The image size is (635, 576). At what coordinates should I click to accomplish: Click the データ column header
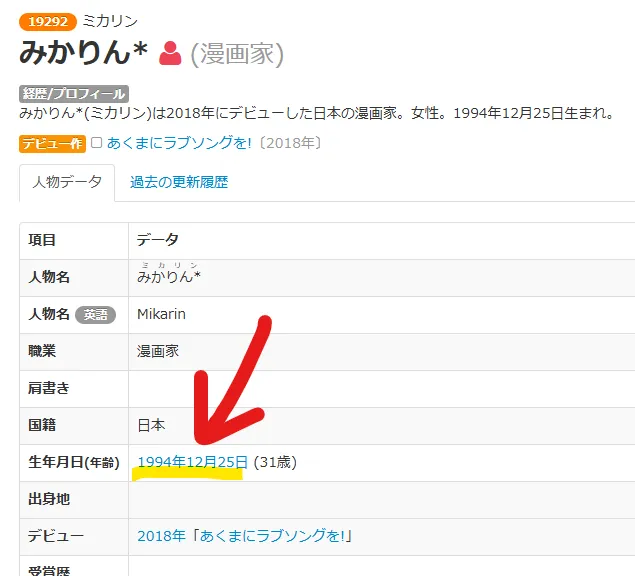coord(158,240)
